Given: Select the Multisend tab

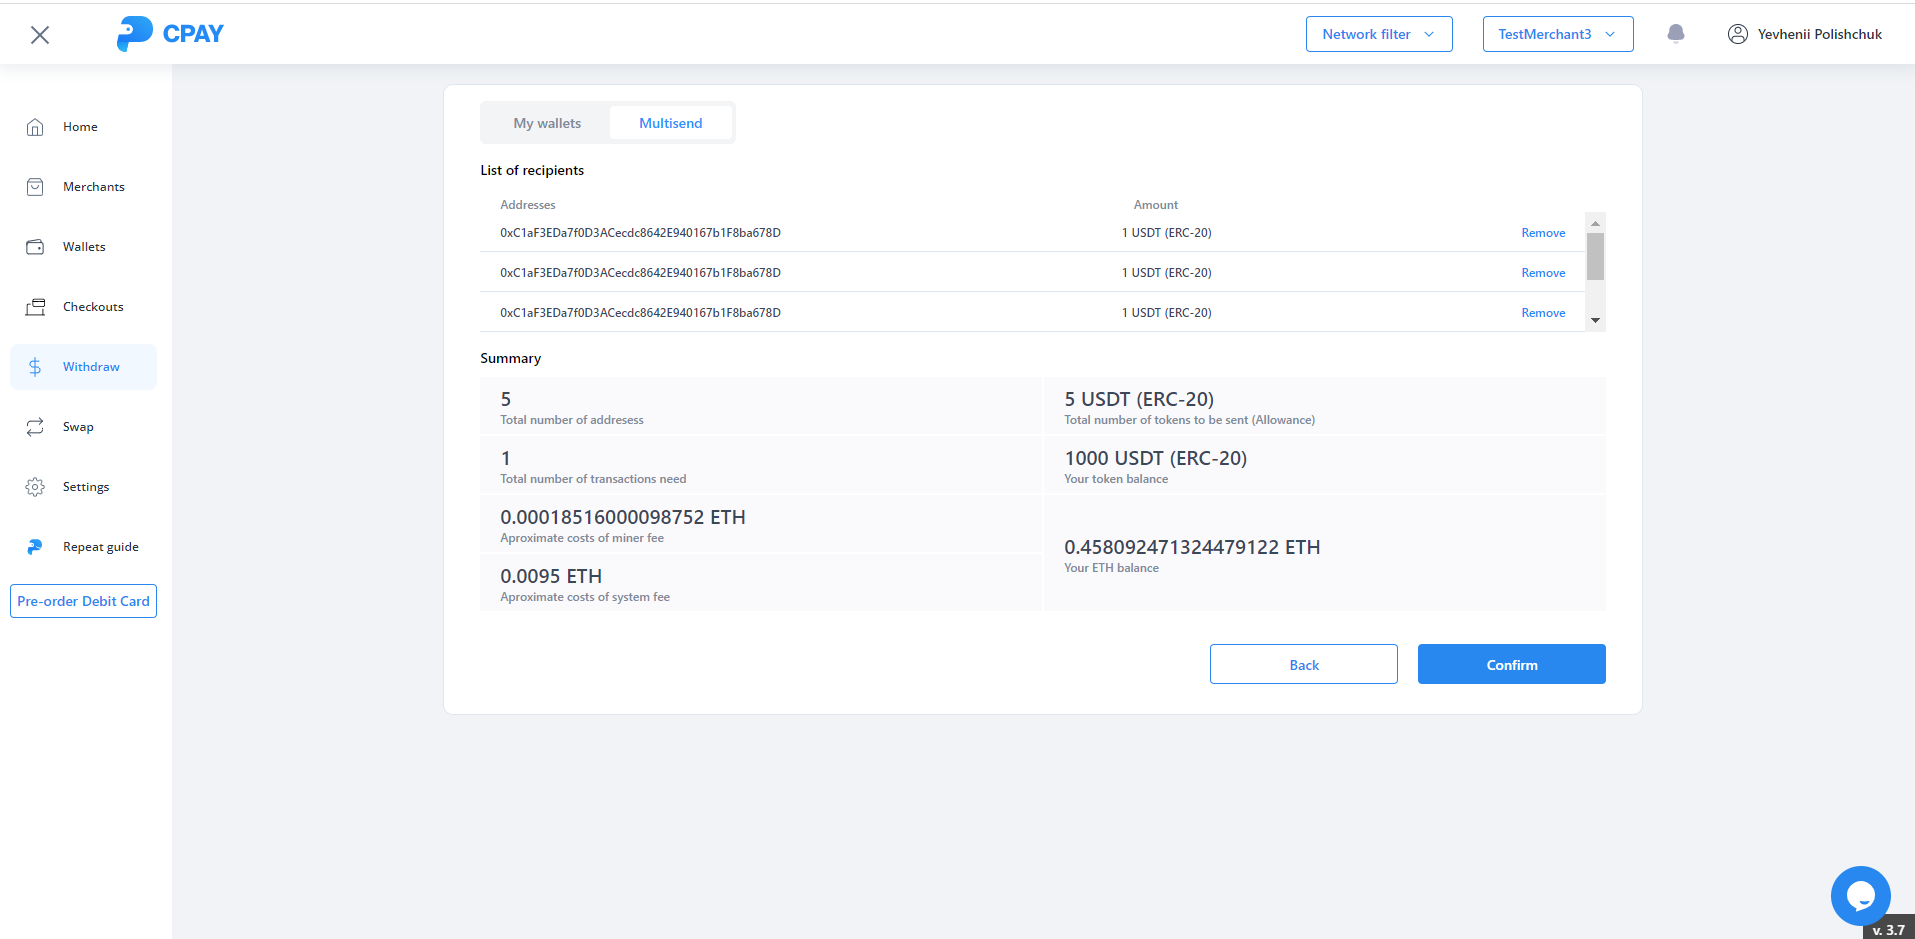Looking at the screenshot, I should pos(671,123).
